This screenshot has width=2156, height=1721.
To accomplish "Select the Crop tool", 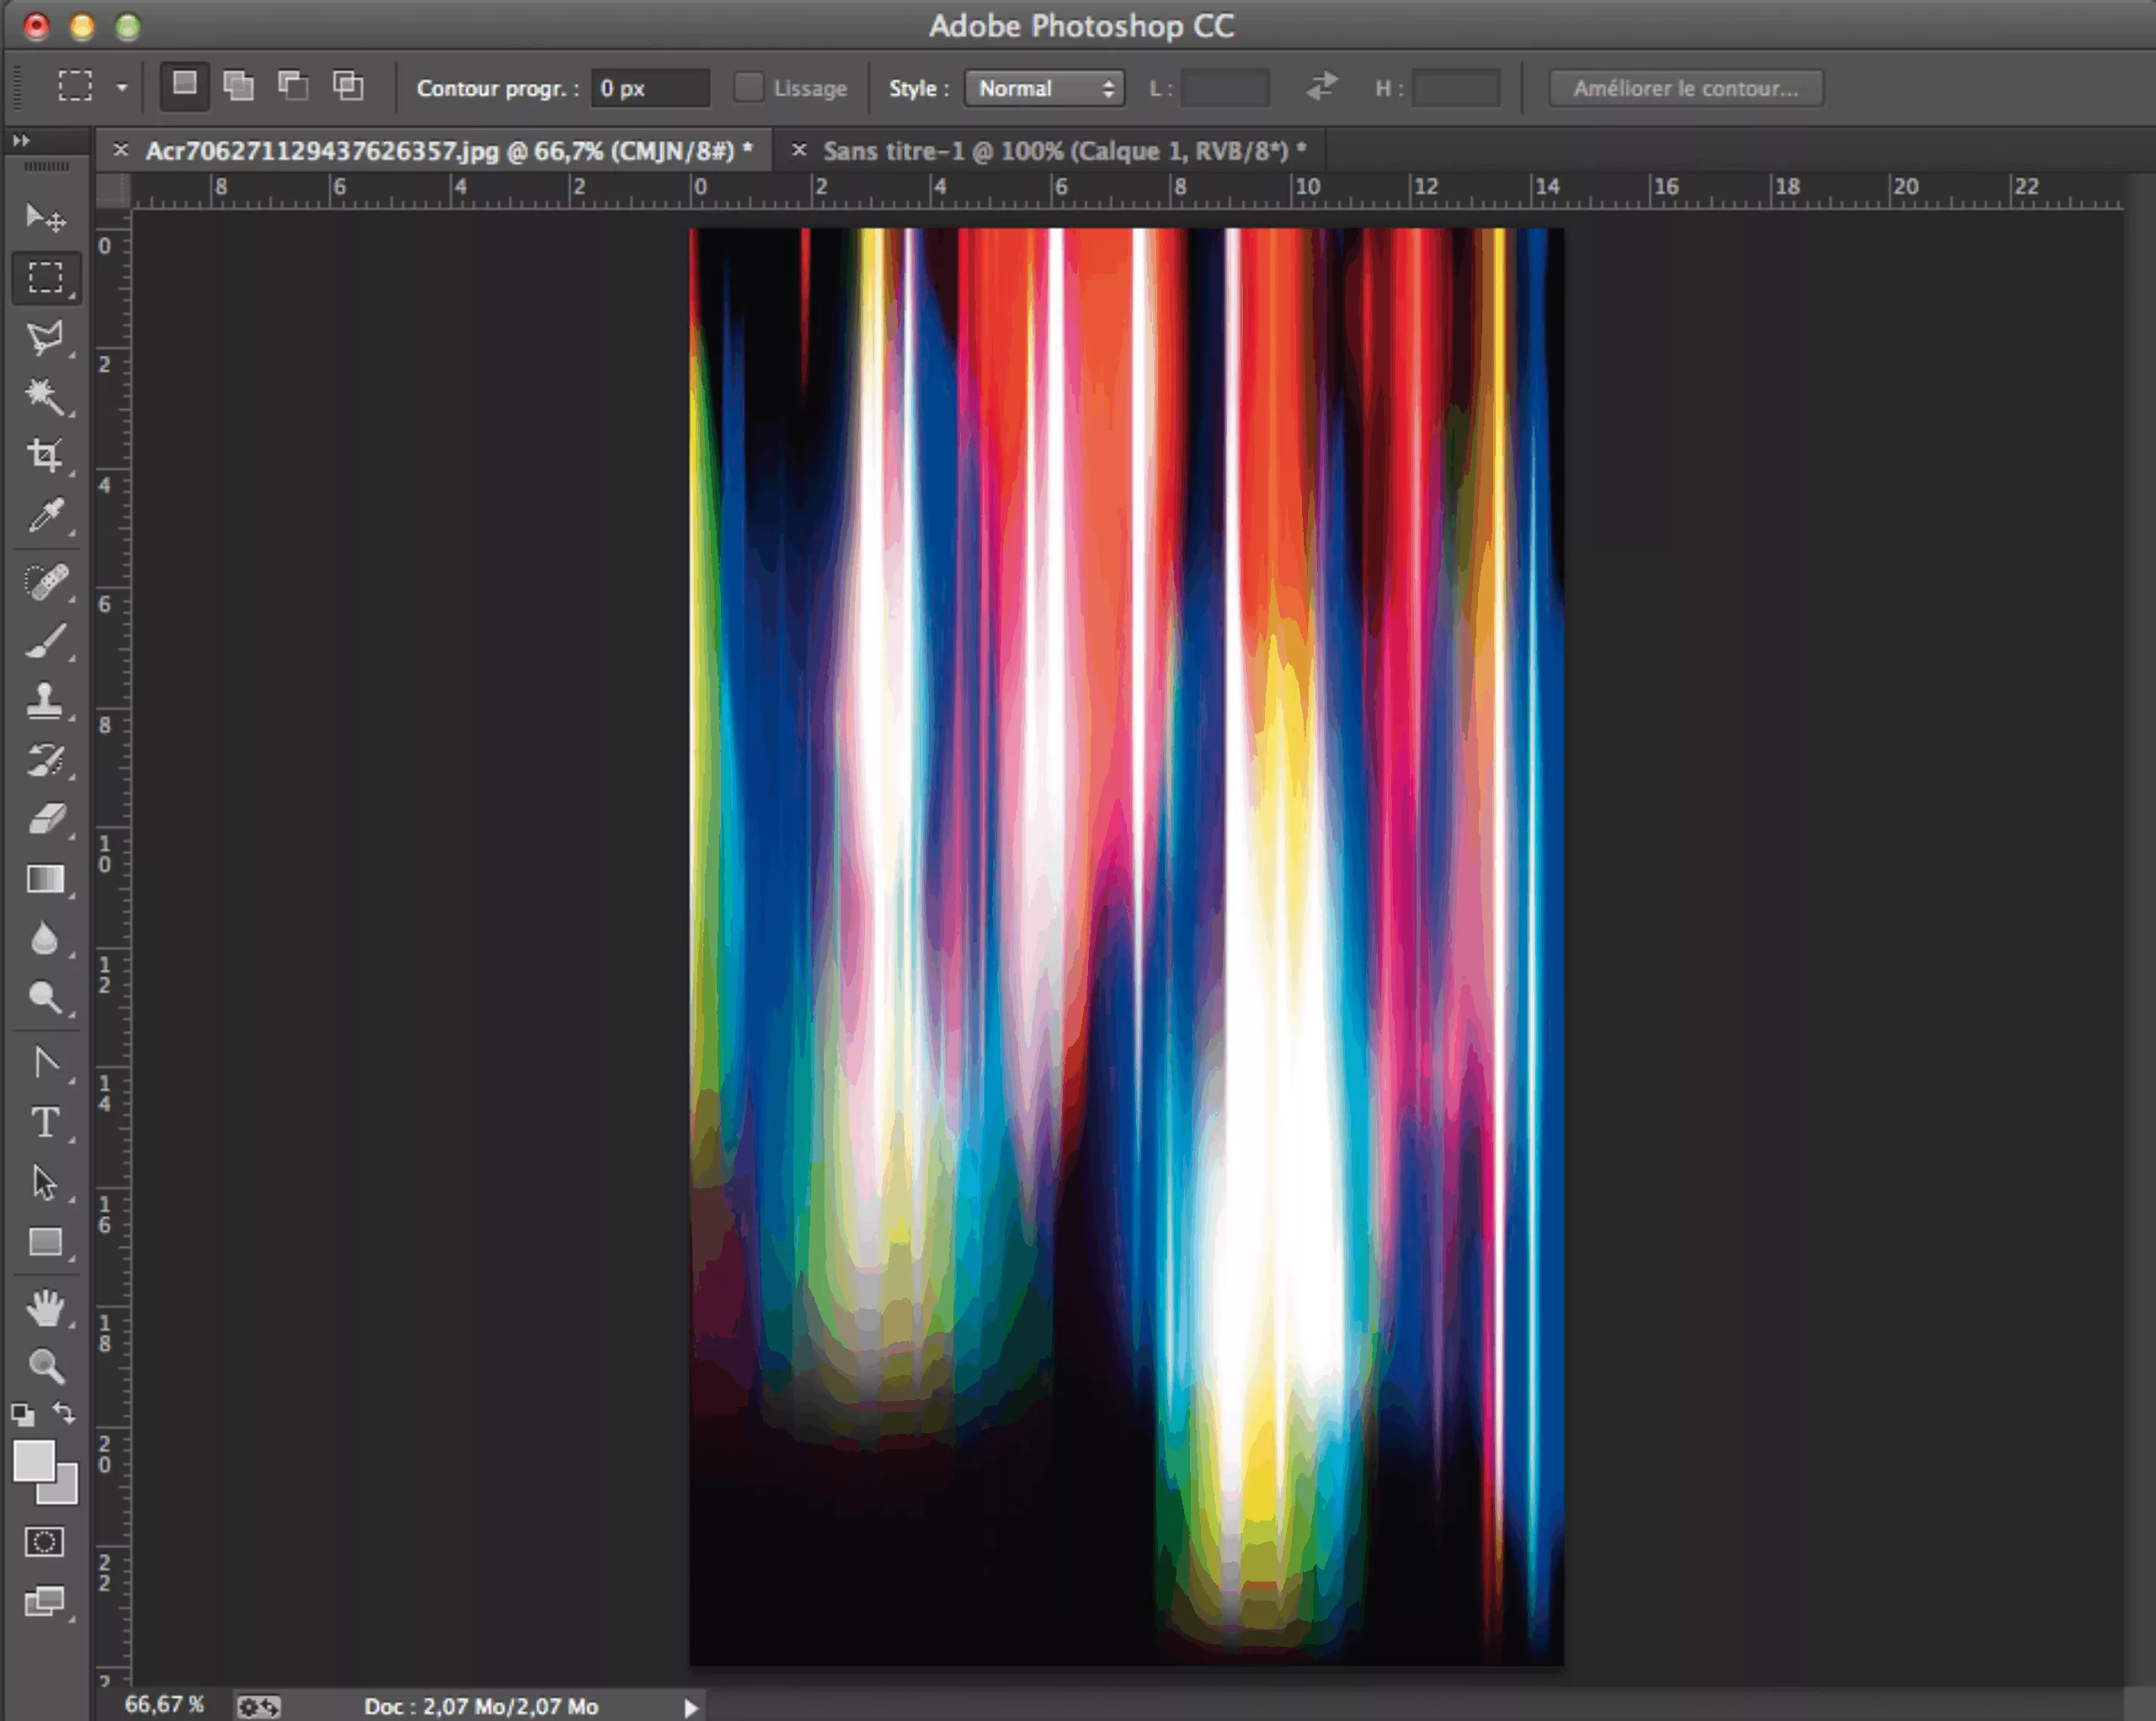I will click(x=44, y=456).
